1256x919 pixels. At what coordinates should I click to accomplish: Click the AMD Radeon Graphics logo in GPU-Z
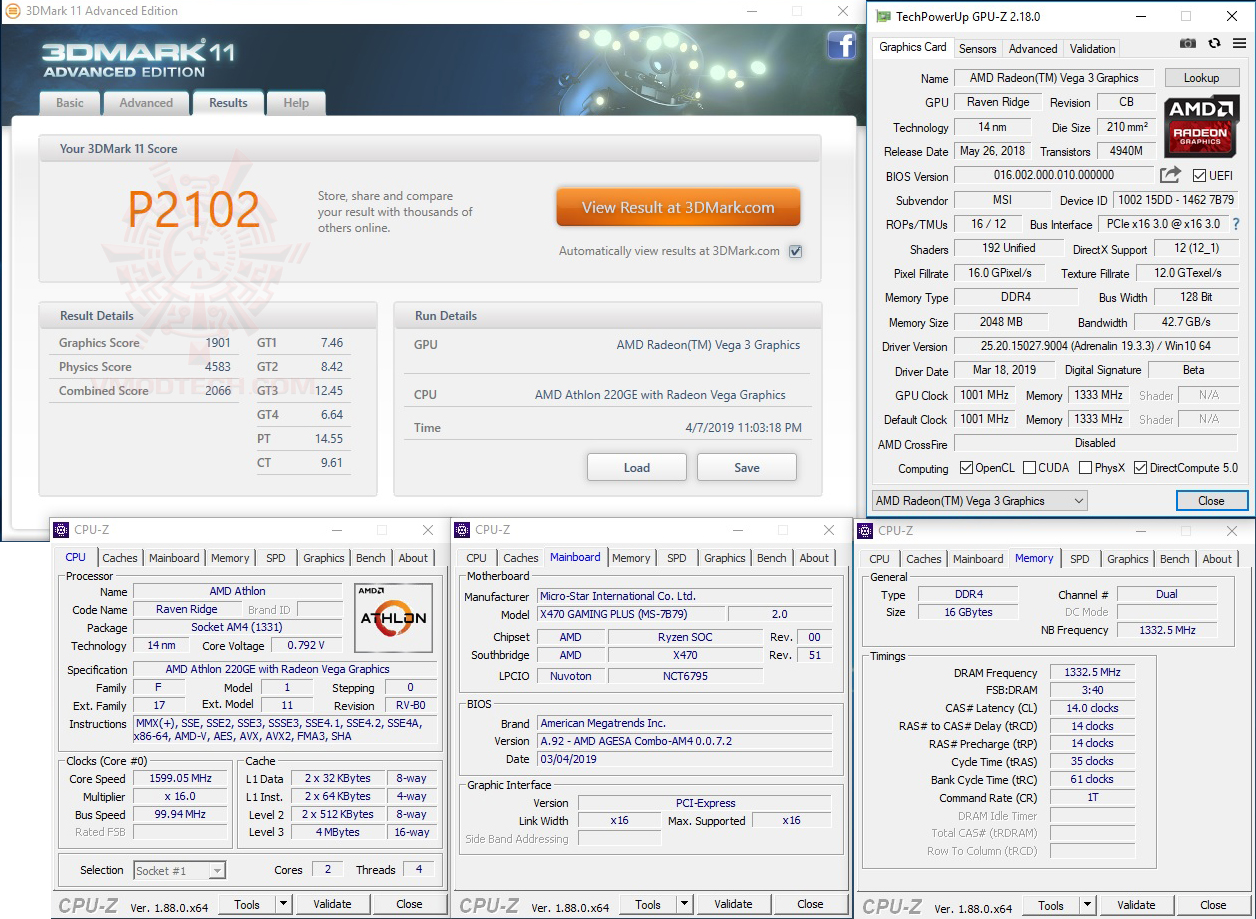(x=1200, y=124)
